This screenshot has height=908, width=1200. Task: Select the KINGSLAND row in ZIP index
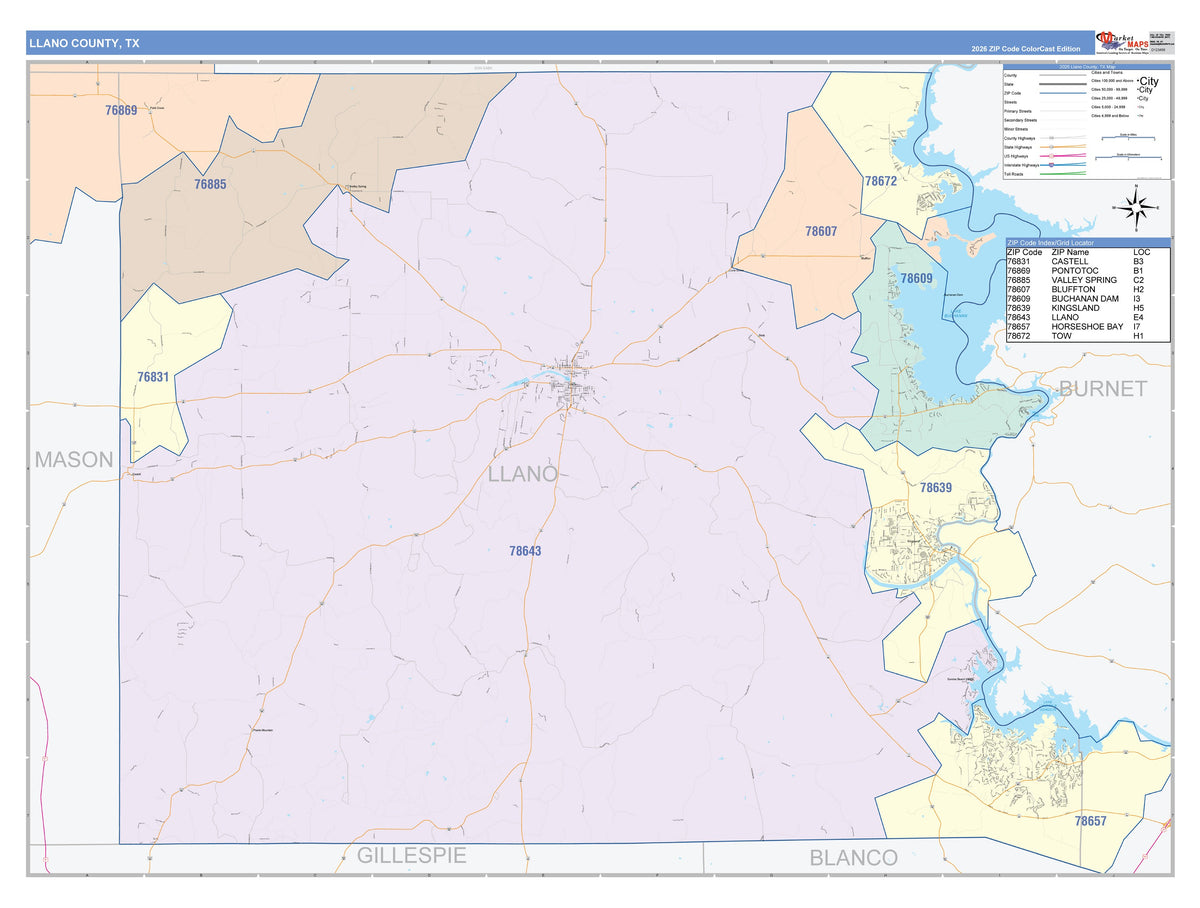coord(1087,308)
